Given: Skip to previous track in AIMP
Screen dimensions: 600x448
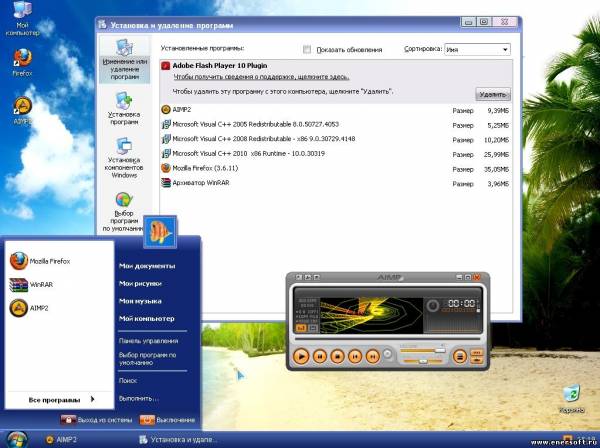Looking at the screenshot, I should pyautogui.click(x=355, y=357).
